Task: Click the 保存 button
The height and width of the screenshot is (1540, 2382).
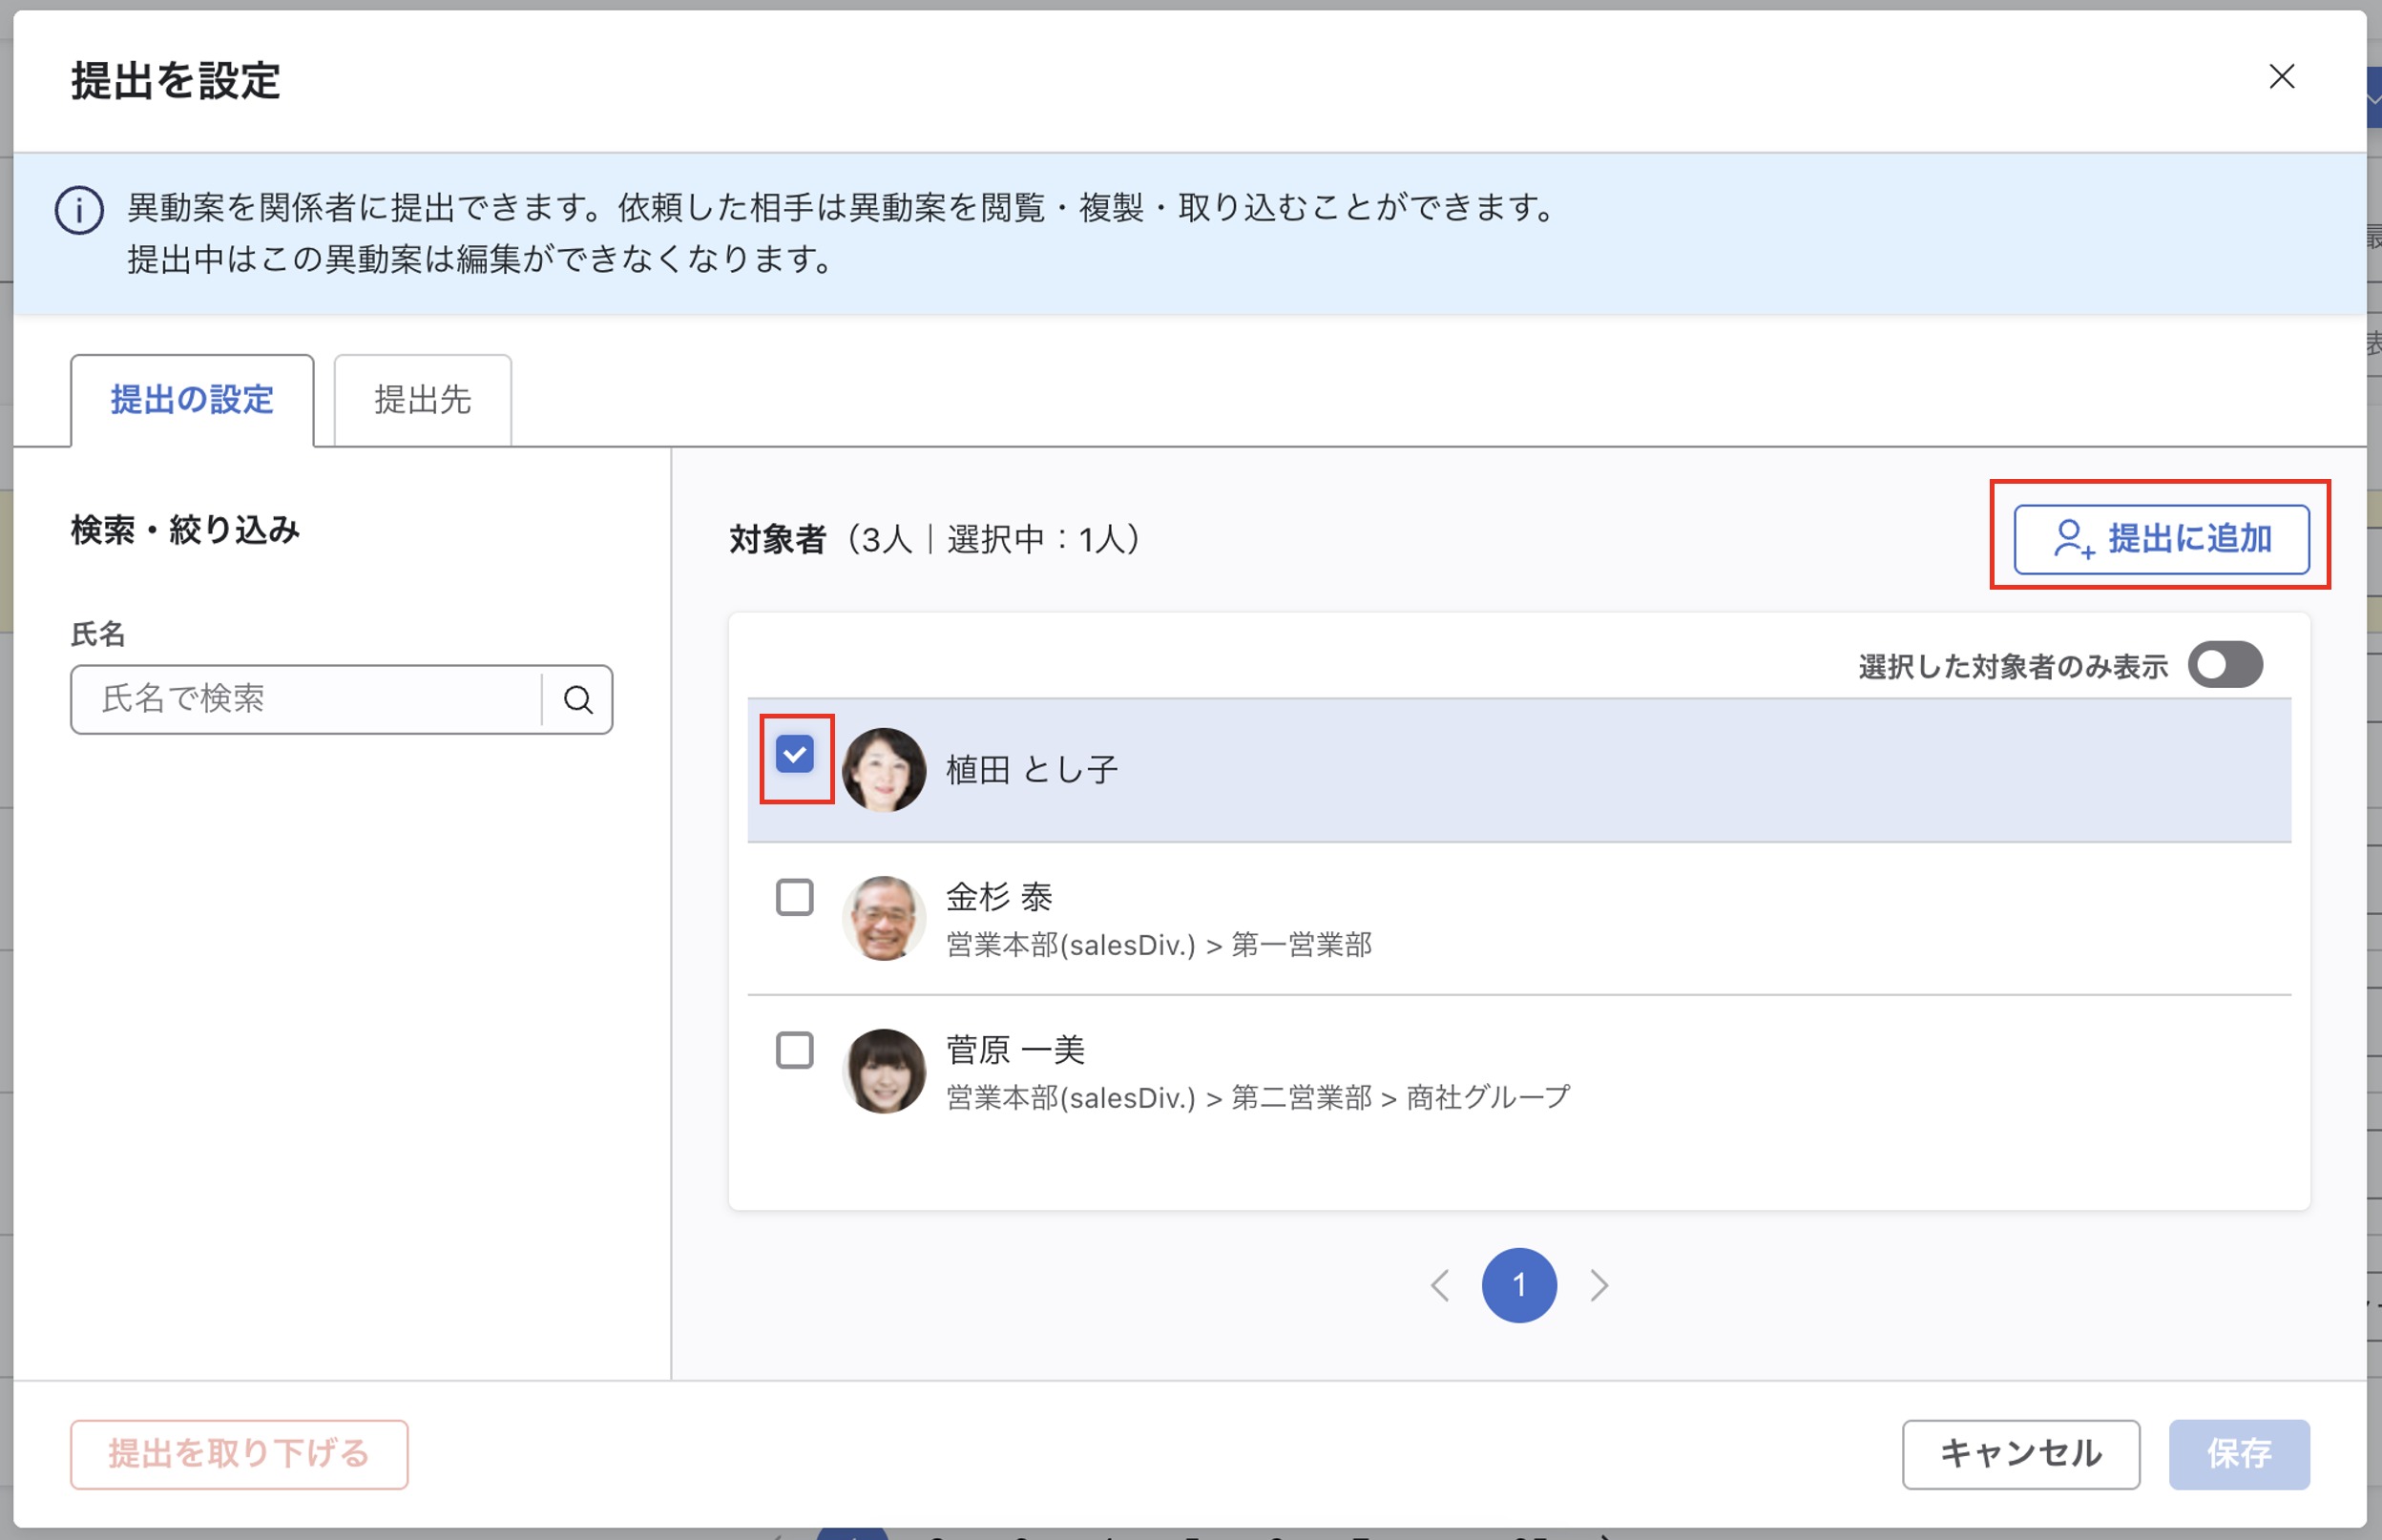Action: [2238, 1453]
